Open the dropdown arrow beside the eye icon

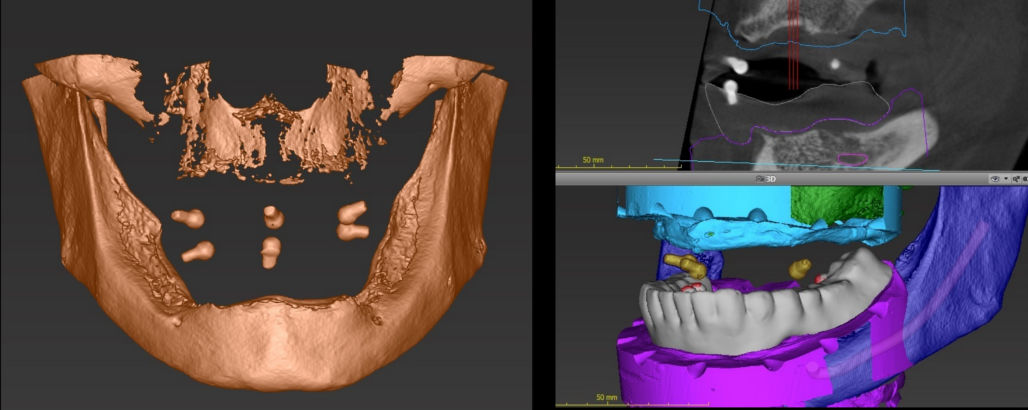tap(1006, 178)
